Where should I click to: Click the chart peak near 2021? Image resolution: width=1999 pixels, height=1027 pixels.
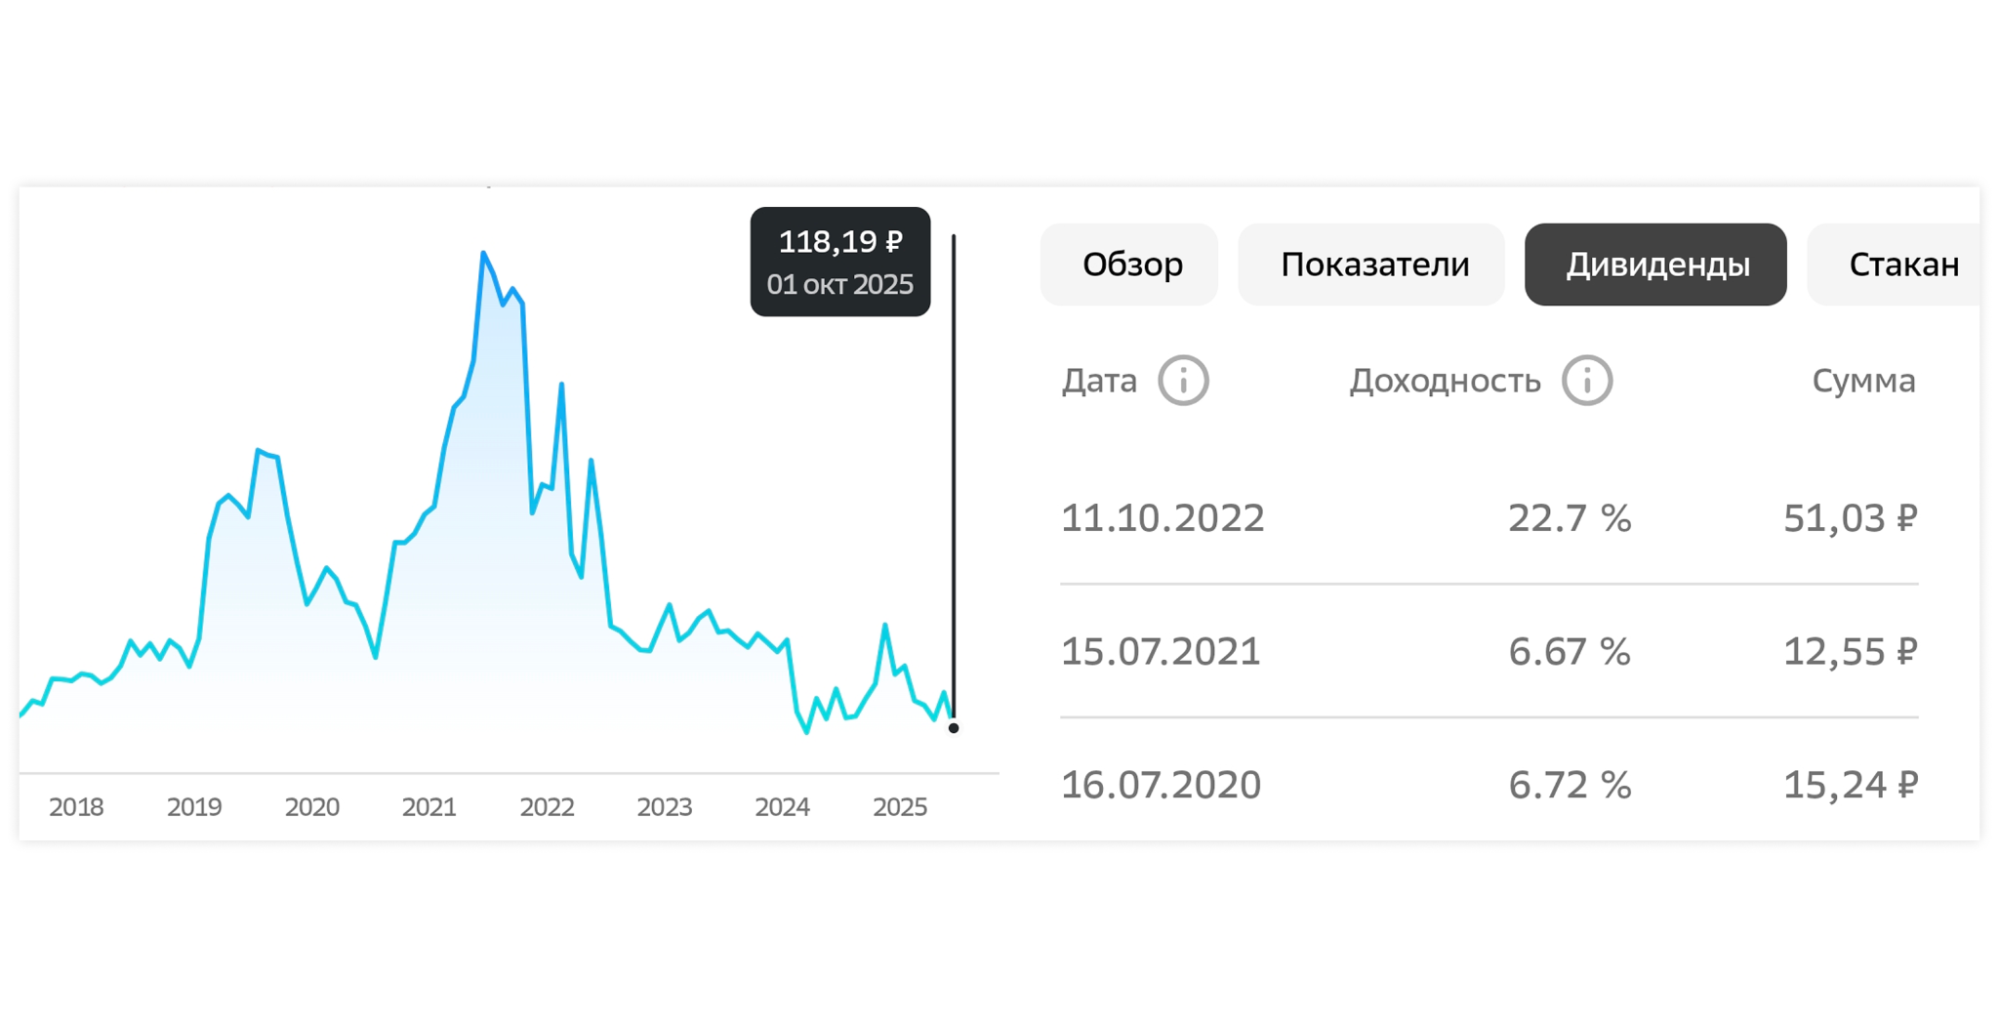point(484,253)
